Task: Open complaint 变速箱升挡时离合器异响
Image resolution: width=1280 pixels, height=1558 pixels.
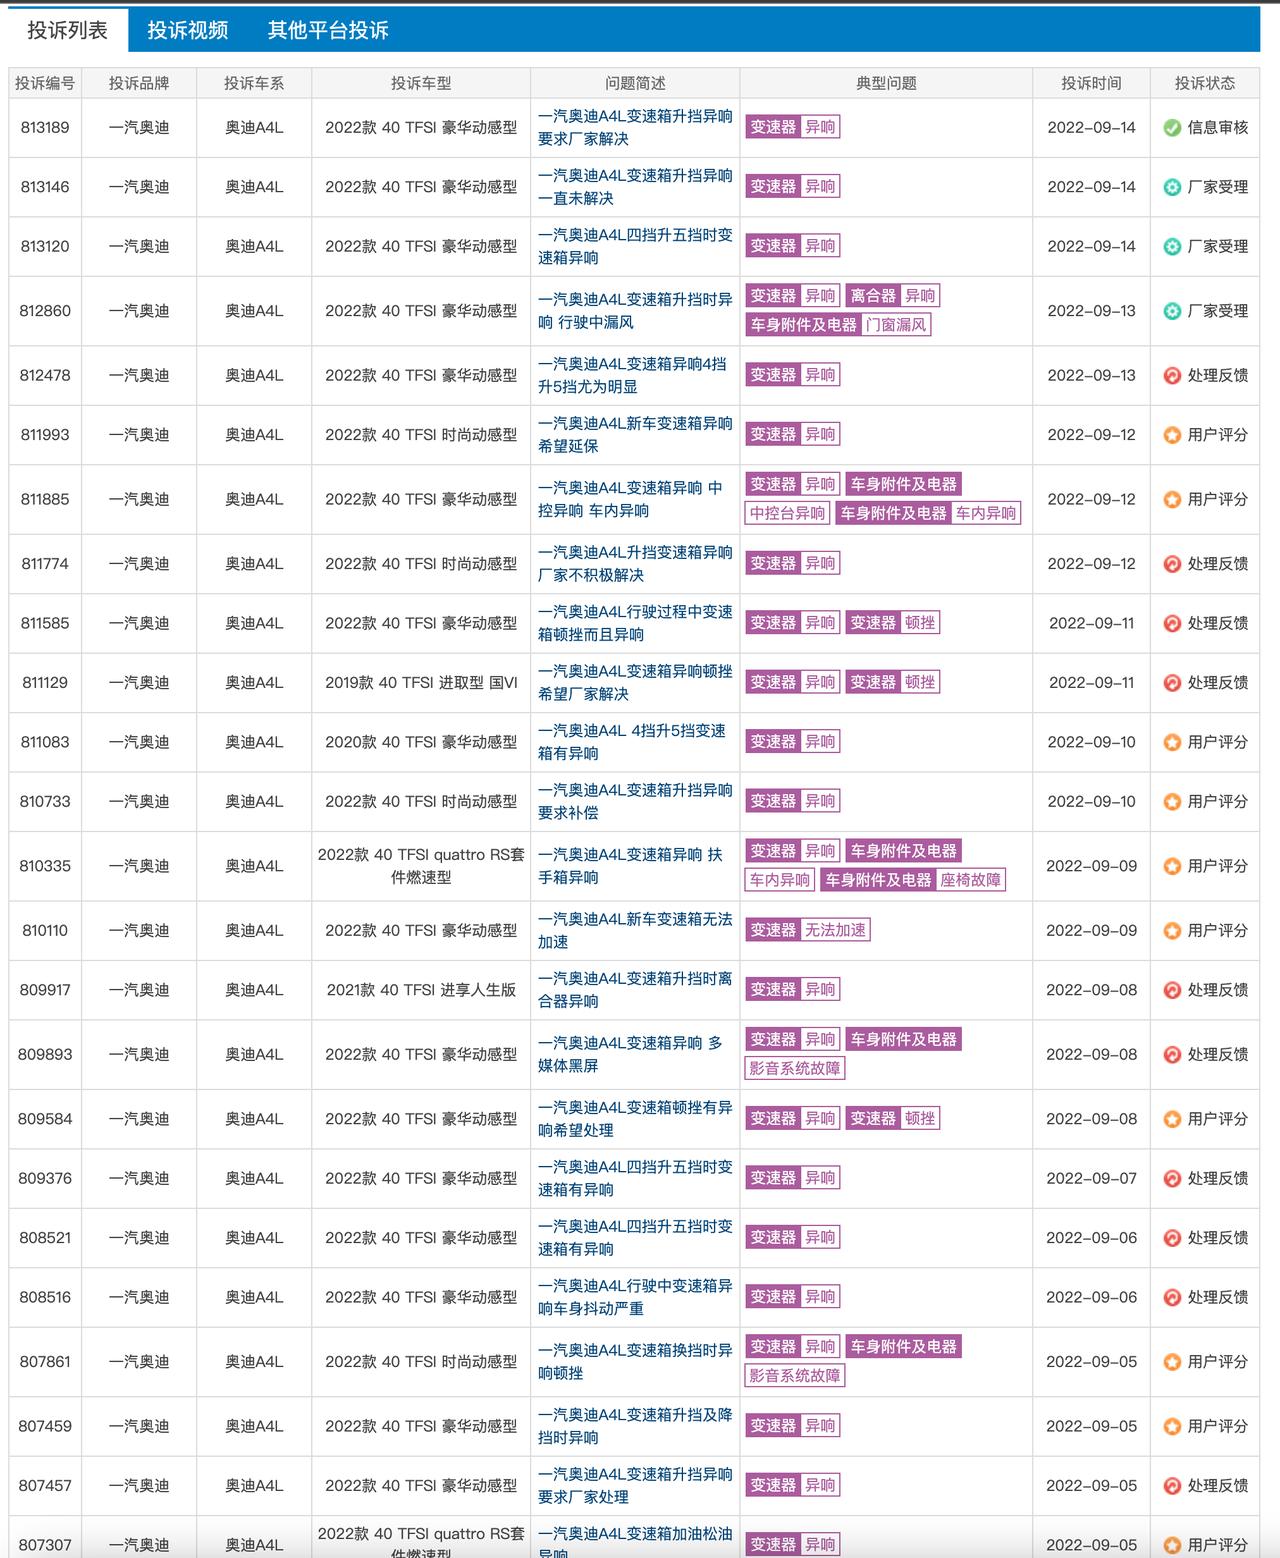Action: point(635,990)
